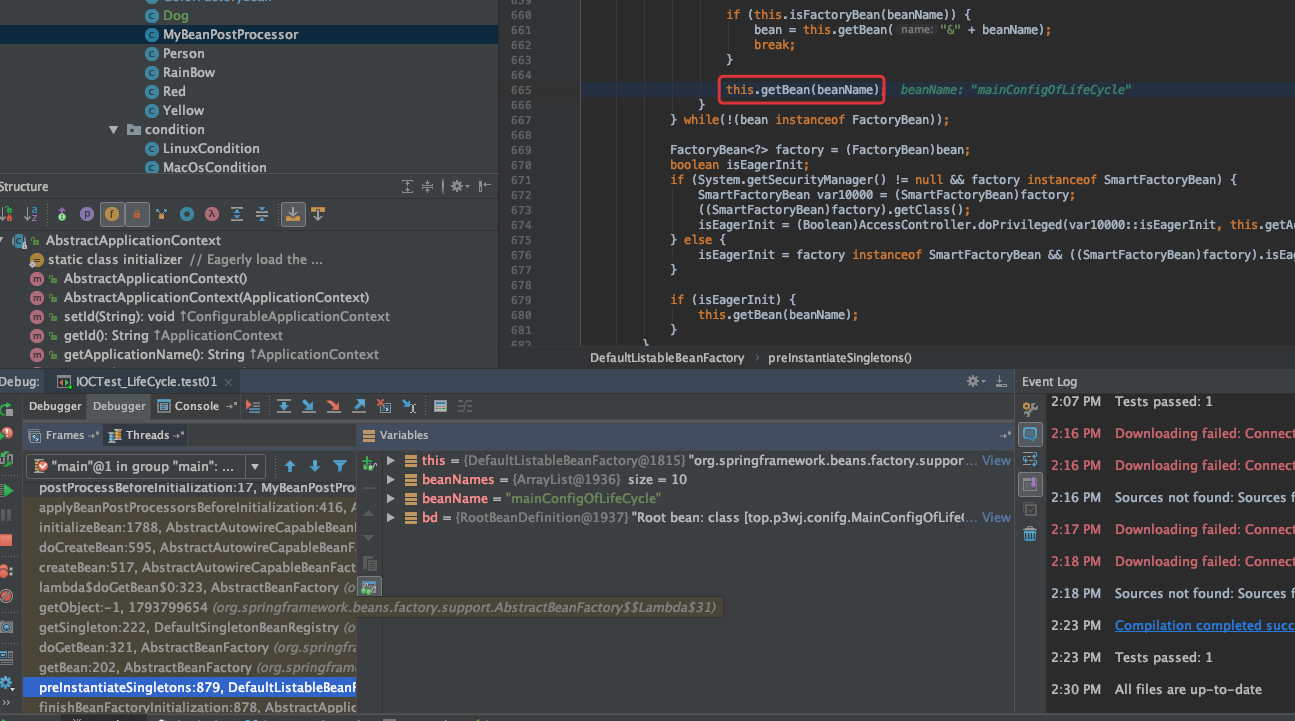Click next frame down arrow

click(x=315, y=466)
